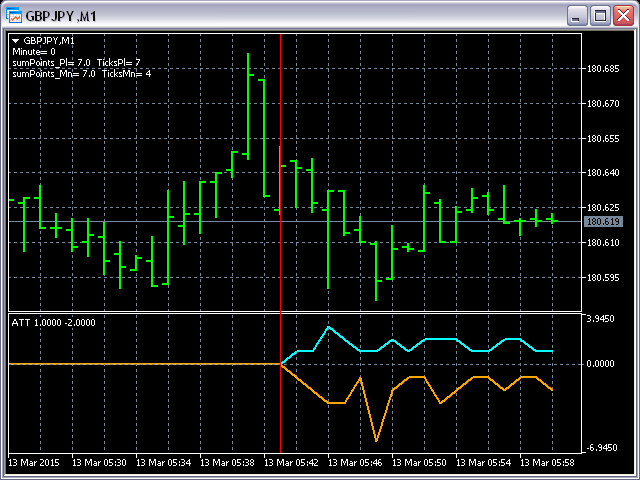Close the GBPJPY chart window
This screenshot has height=480, width=640.
click(x=623, y=15)
